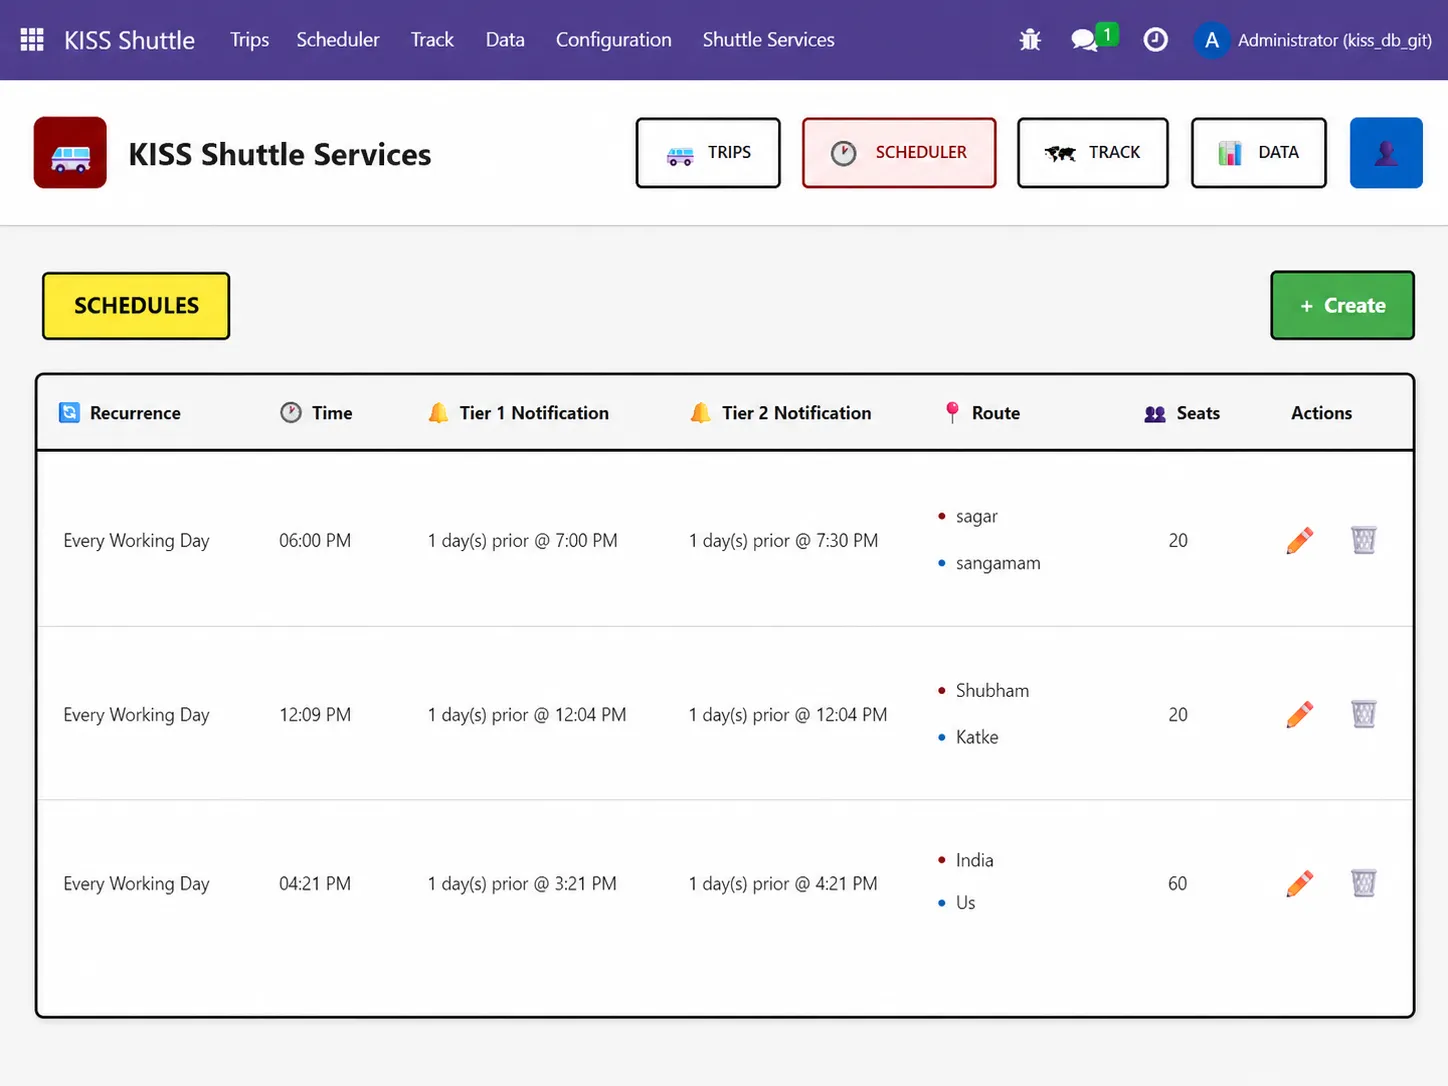Open the Configuration menu
The width and height of the screenshot is (1448, 1086).
(x=614, y=40)
